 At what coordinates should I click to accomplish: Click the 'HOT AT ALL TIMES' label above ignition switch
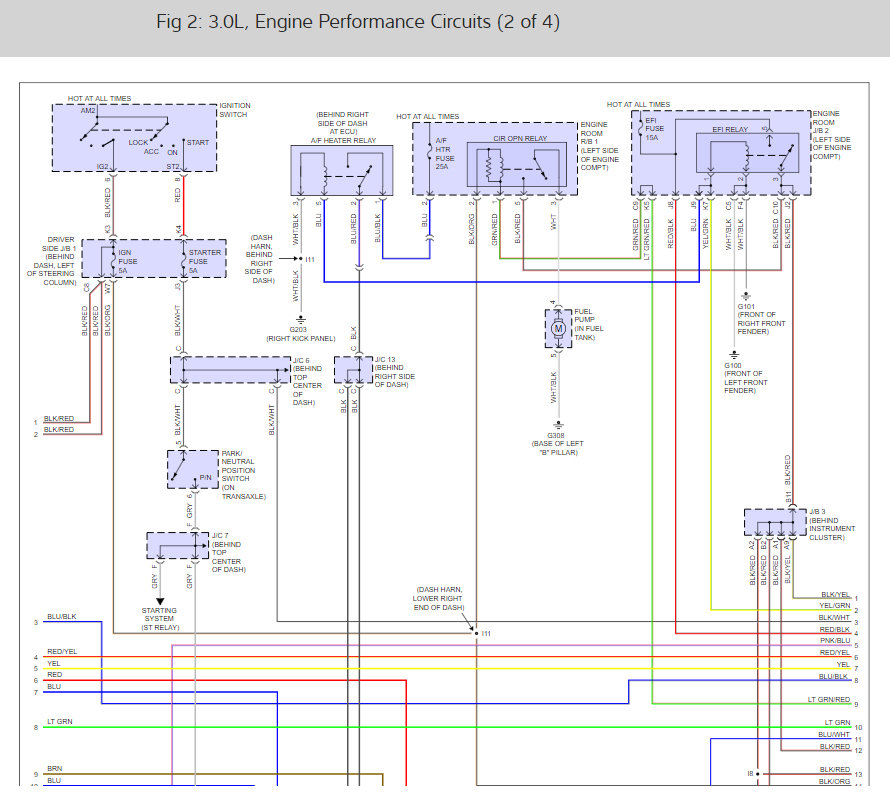[99, 98]
